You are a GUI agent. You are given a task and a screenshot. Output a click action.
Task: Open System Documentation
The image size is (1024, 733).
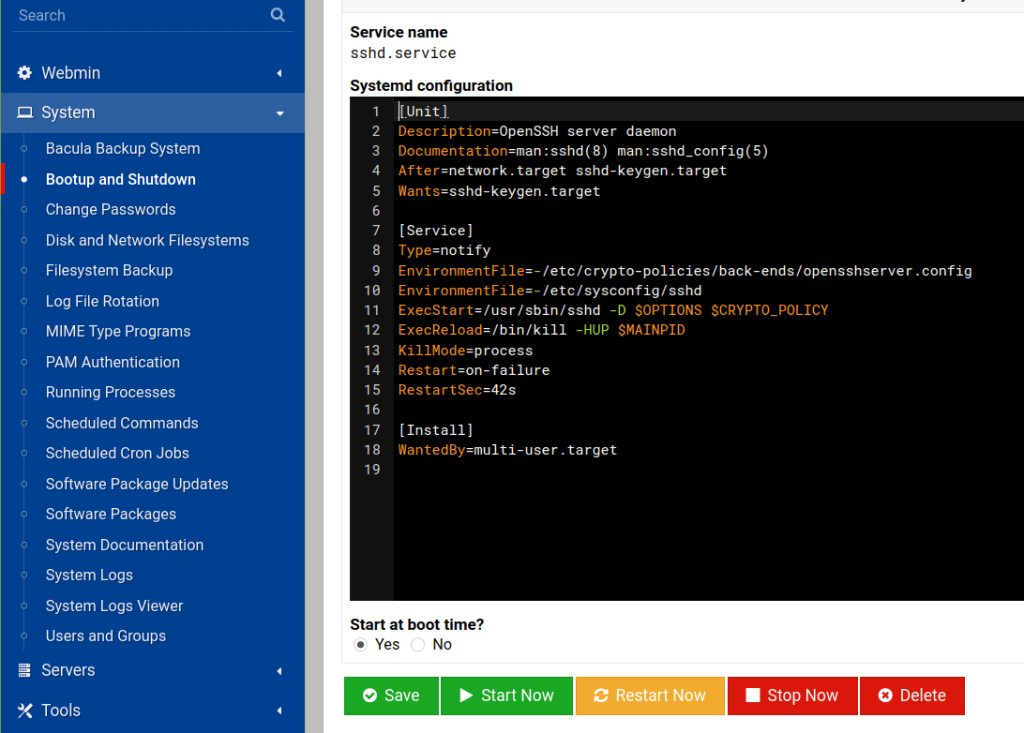pos(124,545)
